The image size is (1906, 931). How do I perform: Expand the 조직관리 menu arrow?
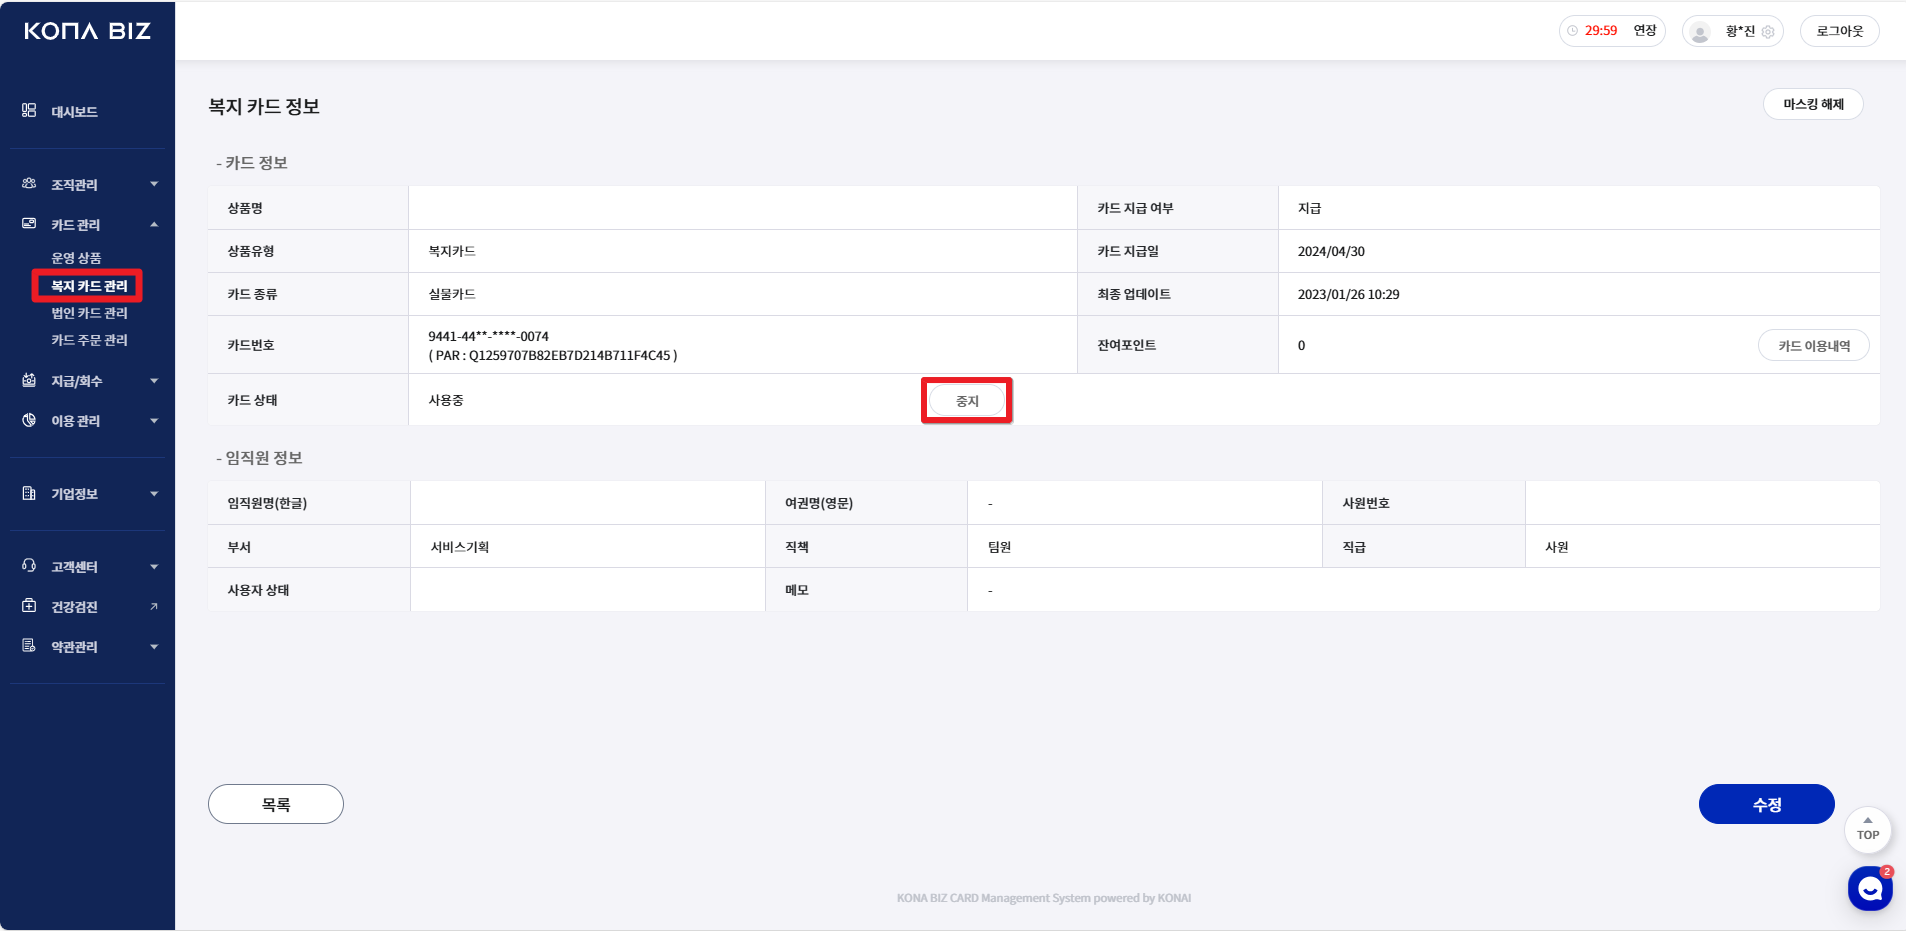click(x=154, y=185)
